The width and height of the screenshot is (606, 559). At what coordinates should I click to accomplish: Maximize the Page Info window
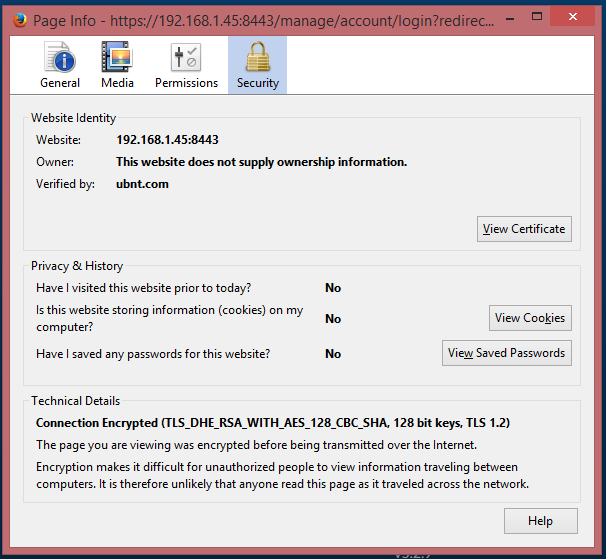pos(537,17)
